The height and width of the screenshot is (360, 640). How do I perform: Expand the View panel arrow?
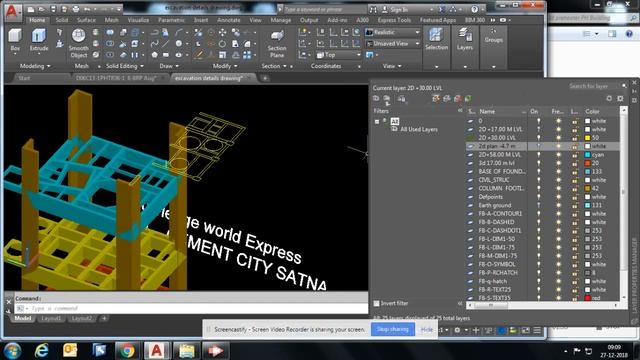pos(400,66)
